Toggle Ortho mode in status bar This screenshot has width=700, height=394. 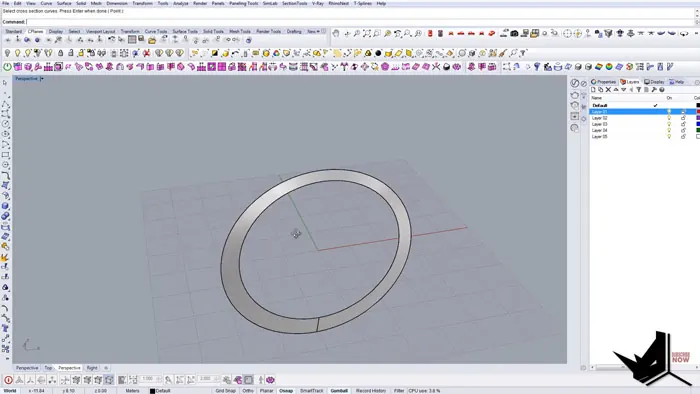[x=248, y=391]
